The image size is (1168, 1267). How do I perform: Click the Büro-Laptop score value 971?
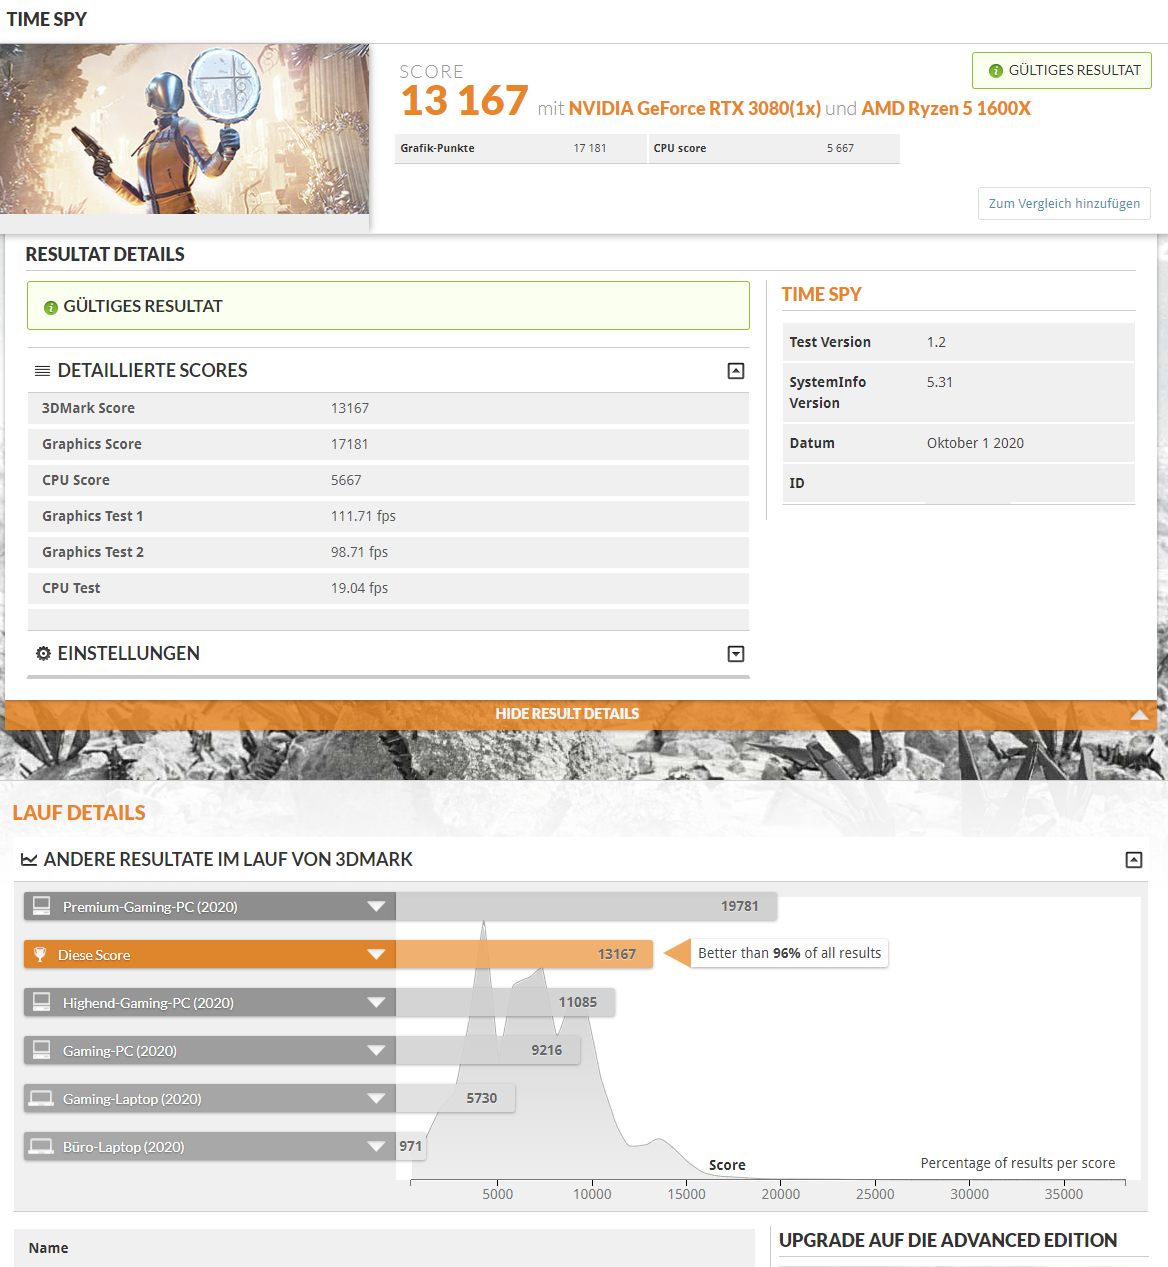pyautogui.click(x=411, y=1146)
